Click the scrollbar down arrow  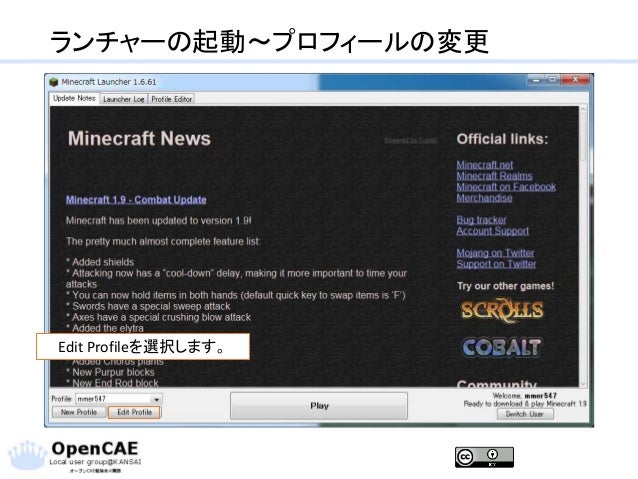tap(583, 383)
